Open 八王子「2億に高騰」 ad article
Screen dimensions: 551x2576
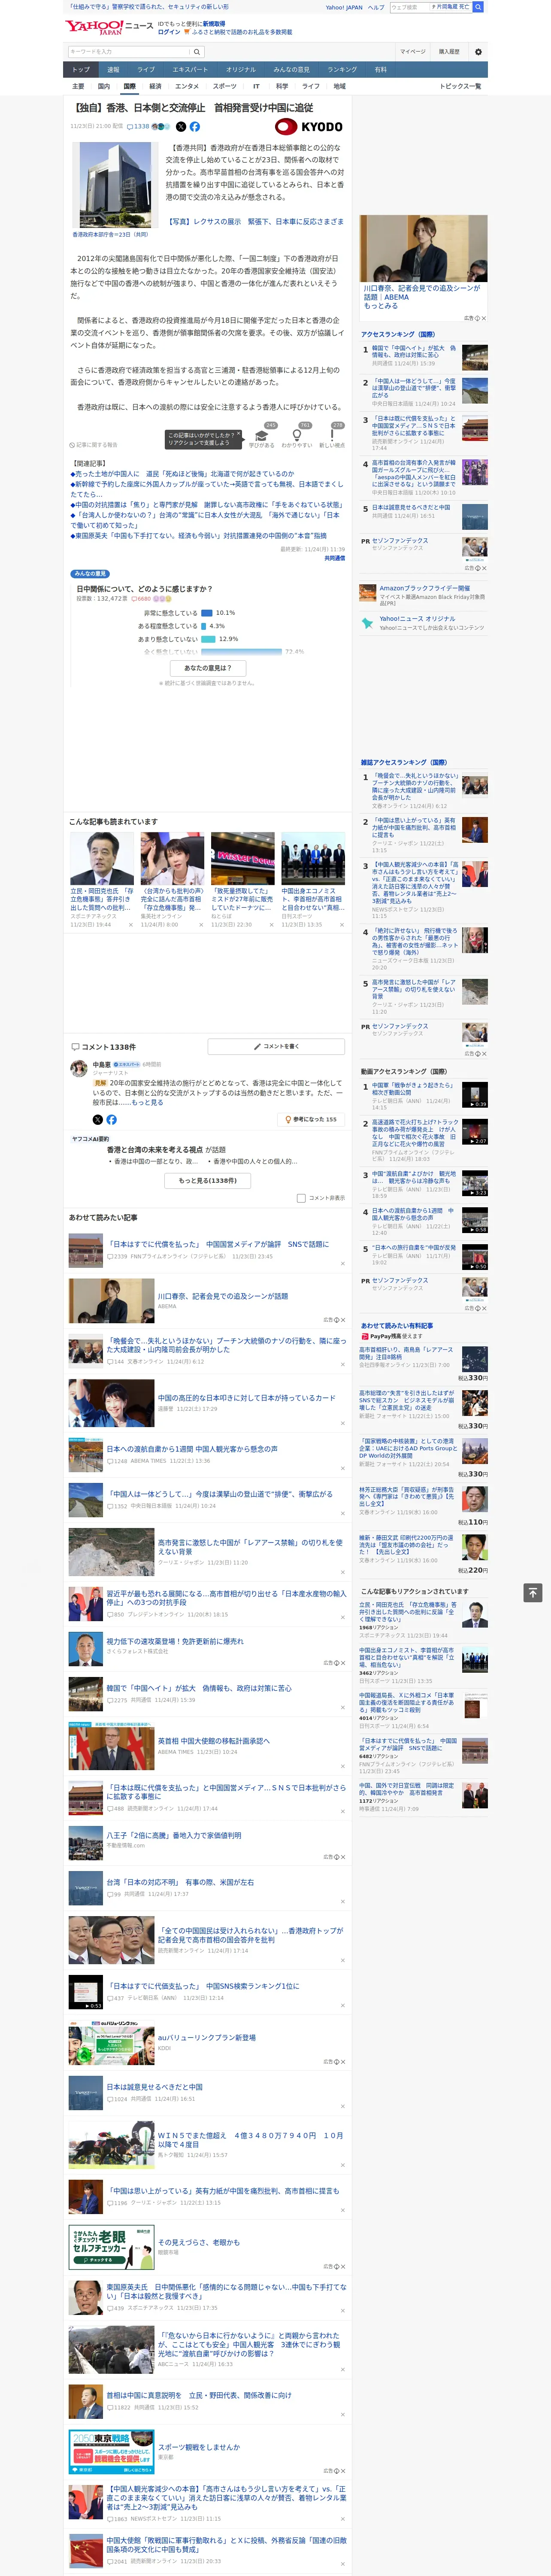coord(174,1835)
